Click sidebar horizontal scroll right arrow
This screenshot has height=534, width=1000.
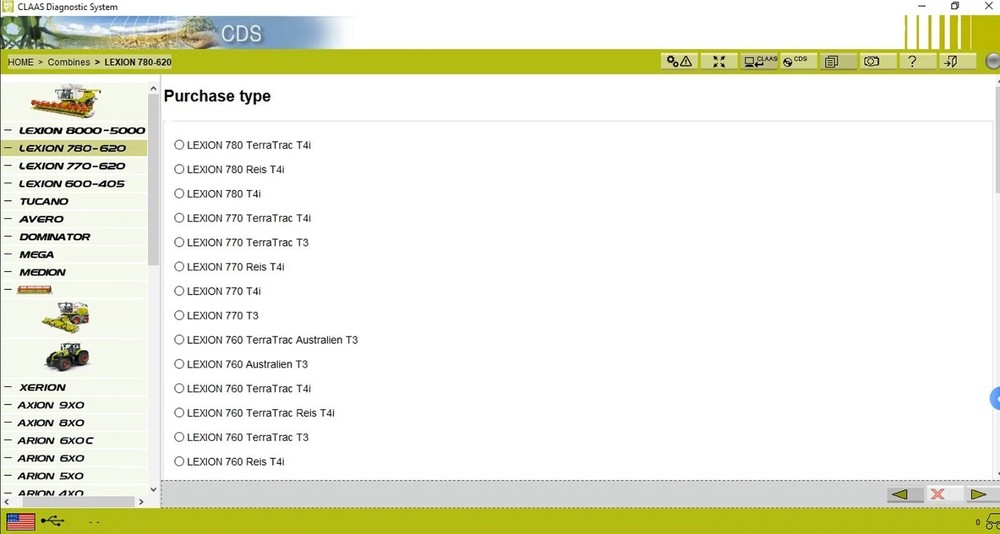142,502
